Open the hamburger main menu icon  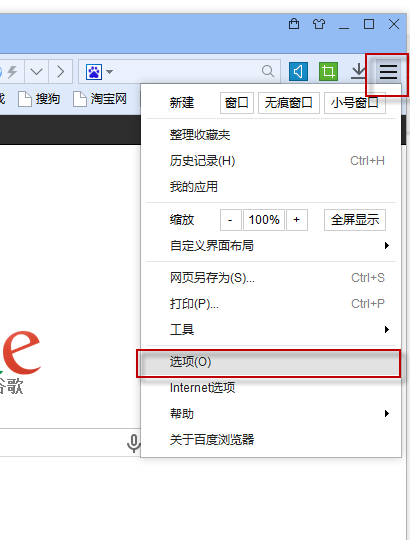coord(388,72)
